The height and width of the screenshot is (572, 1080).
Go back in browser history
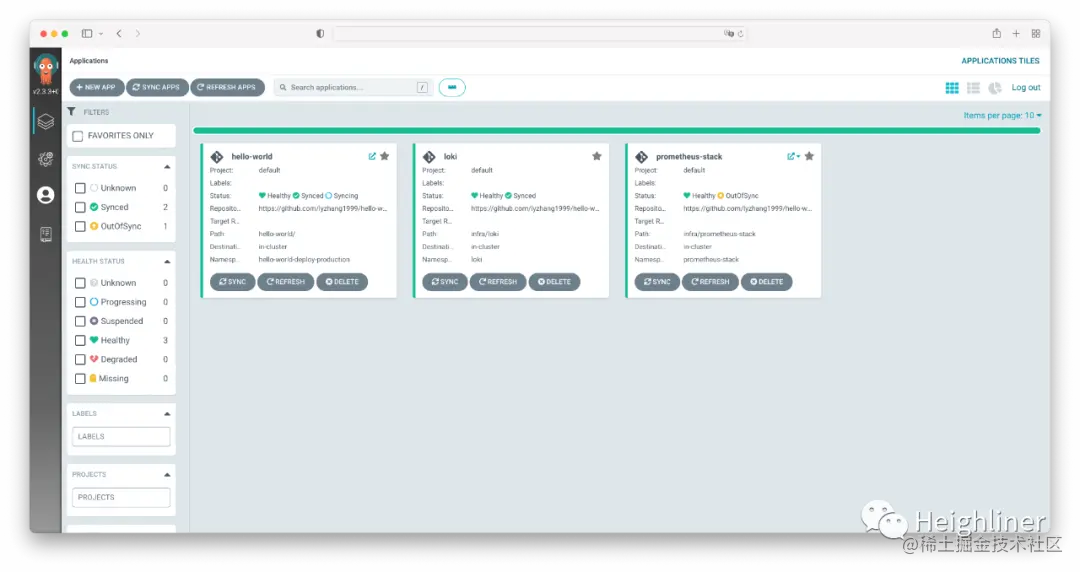point(119,33)
